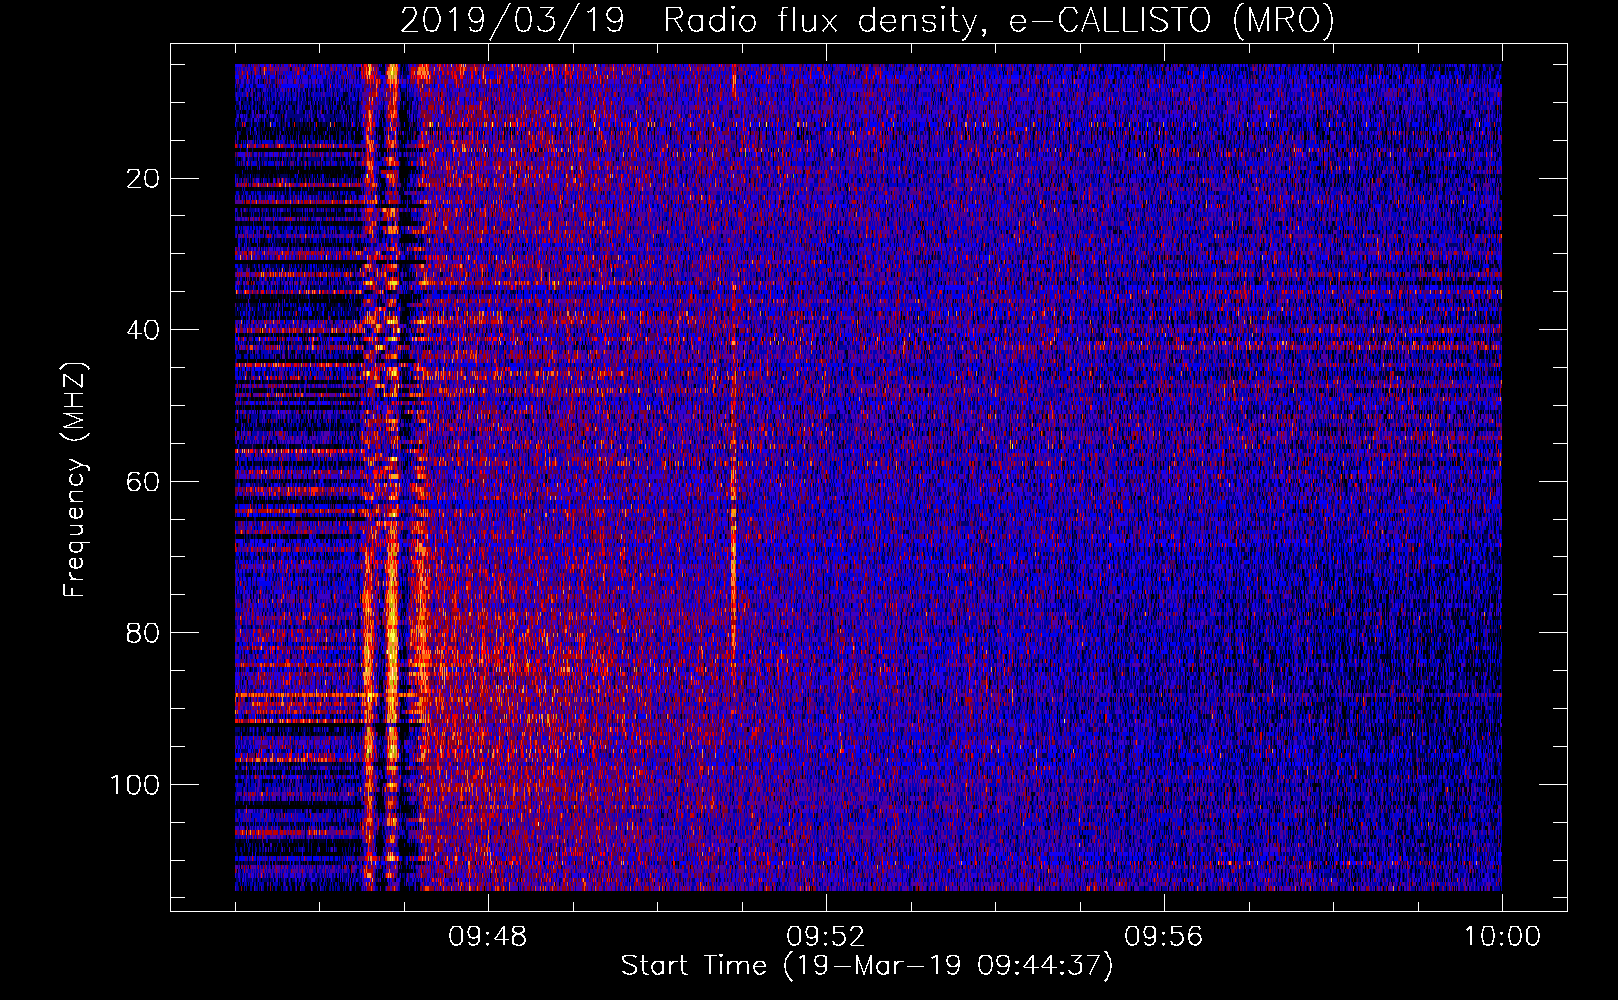The height and width of the screenshot is (1000, 1618).
Task: Click the 40 frequency axis label
Action: coord(144,330)
